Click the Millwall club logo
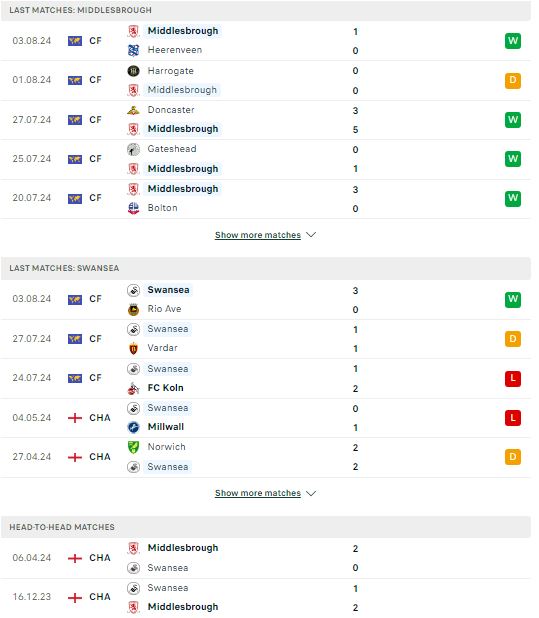The height and width of the screenshot is (618, 539). pyautogui.click(x=134, y=427)
